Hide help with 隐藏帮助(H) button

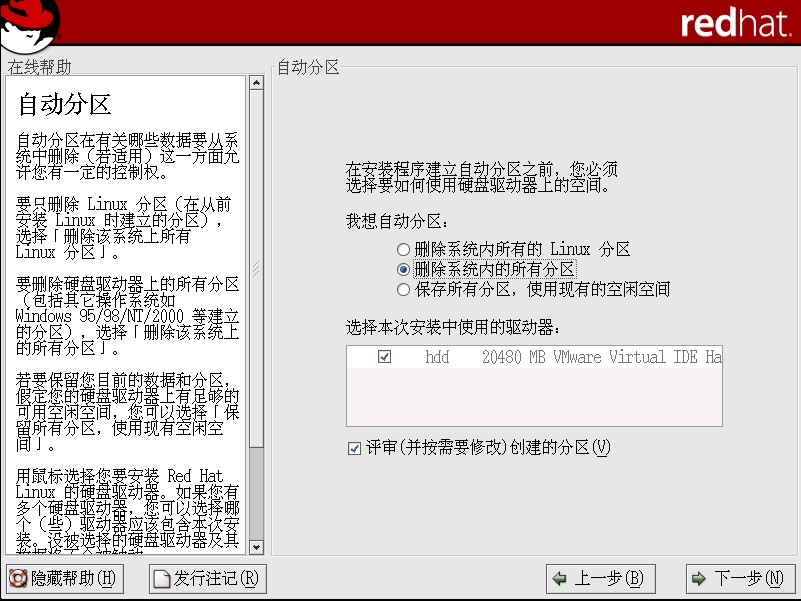point(65,579)
